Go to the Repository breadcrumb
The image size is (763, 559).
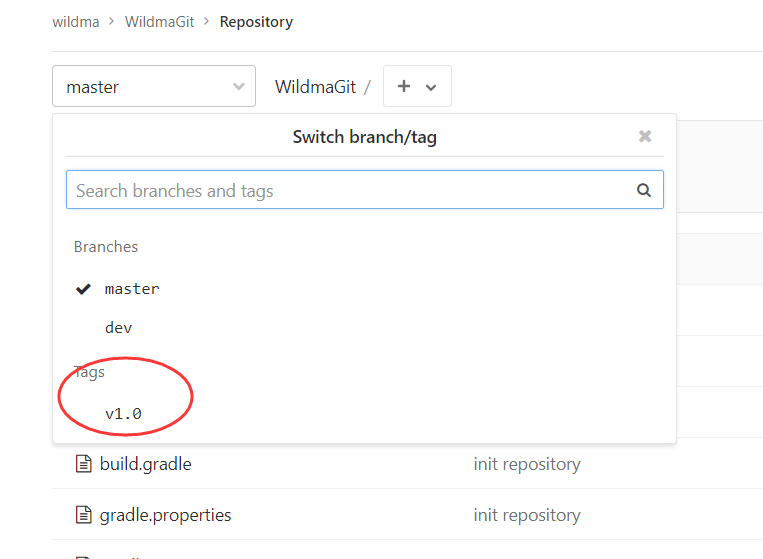(256, 22)
